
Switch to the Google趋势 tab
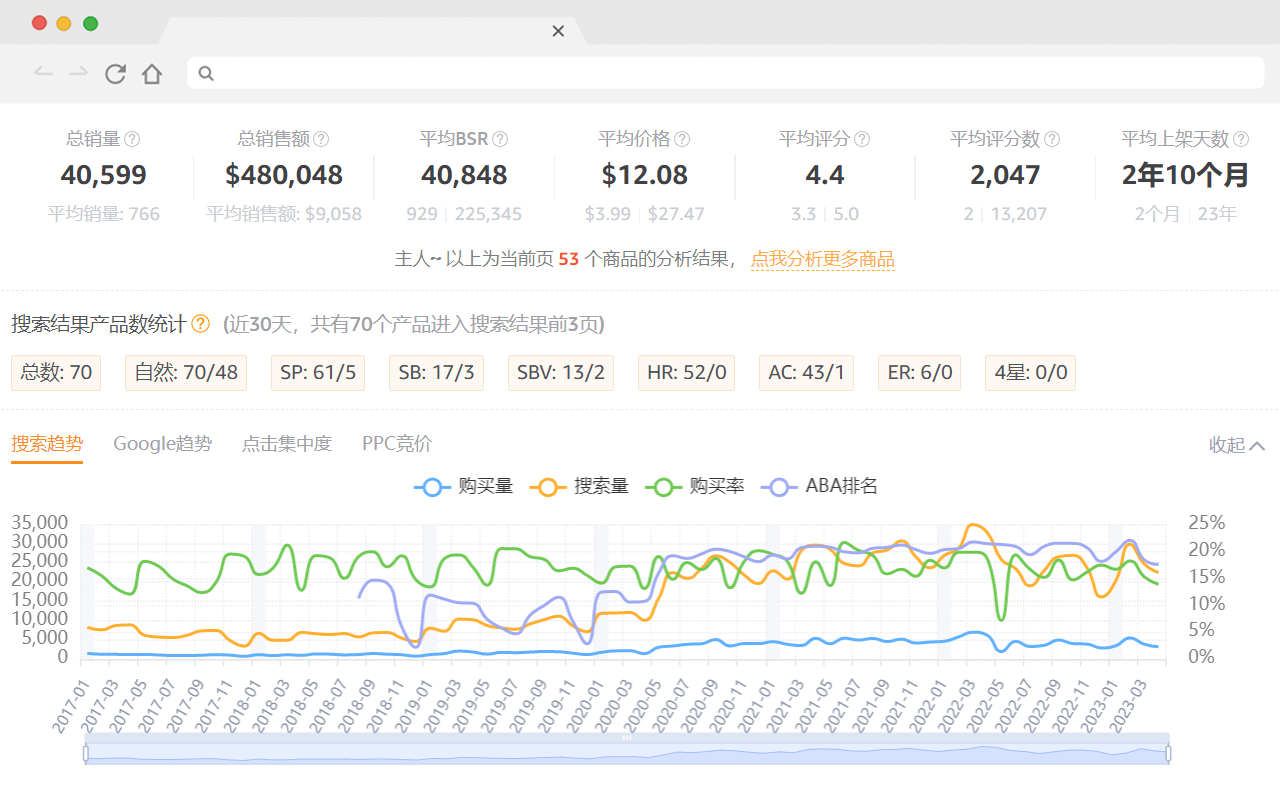(162, 443)
